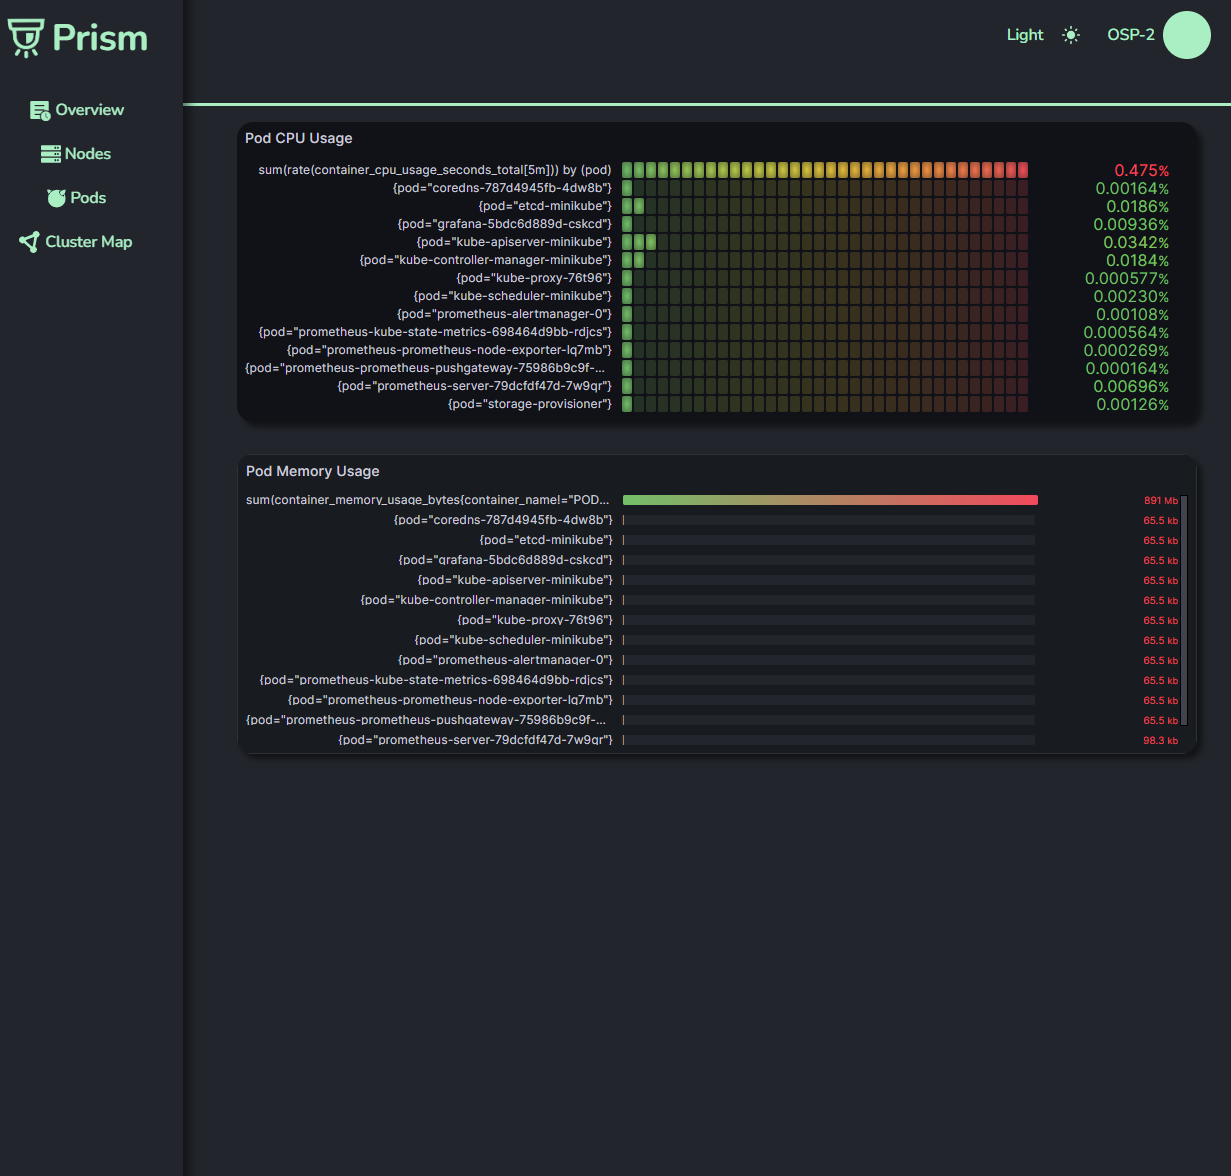Click the 0.0184% CPU value

tap(1137, 261)
